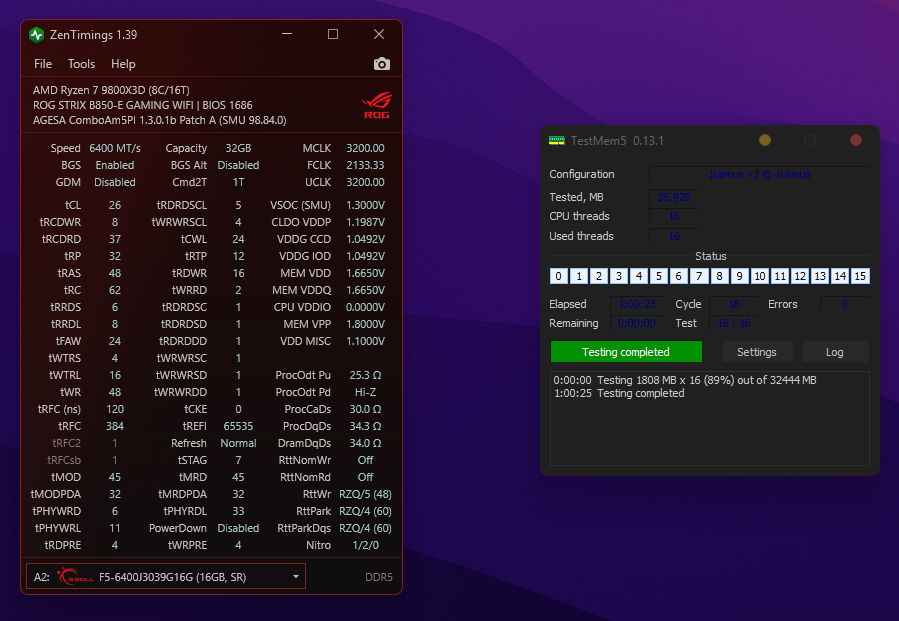
Task: Click the RttWr RZQ/5 (48) value
Action: point(365,494)
